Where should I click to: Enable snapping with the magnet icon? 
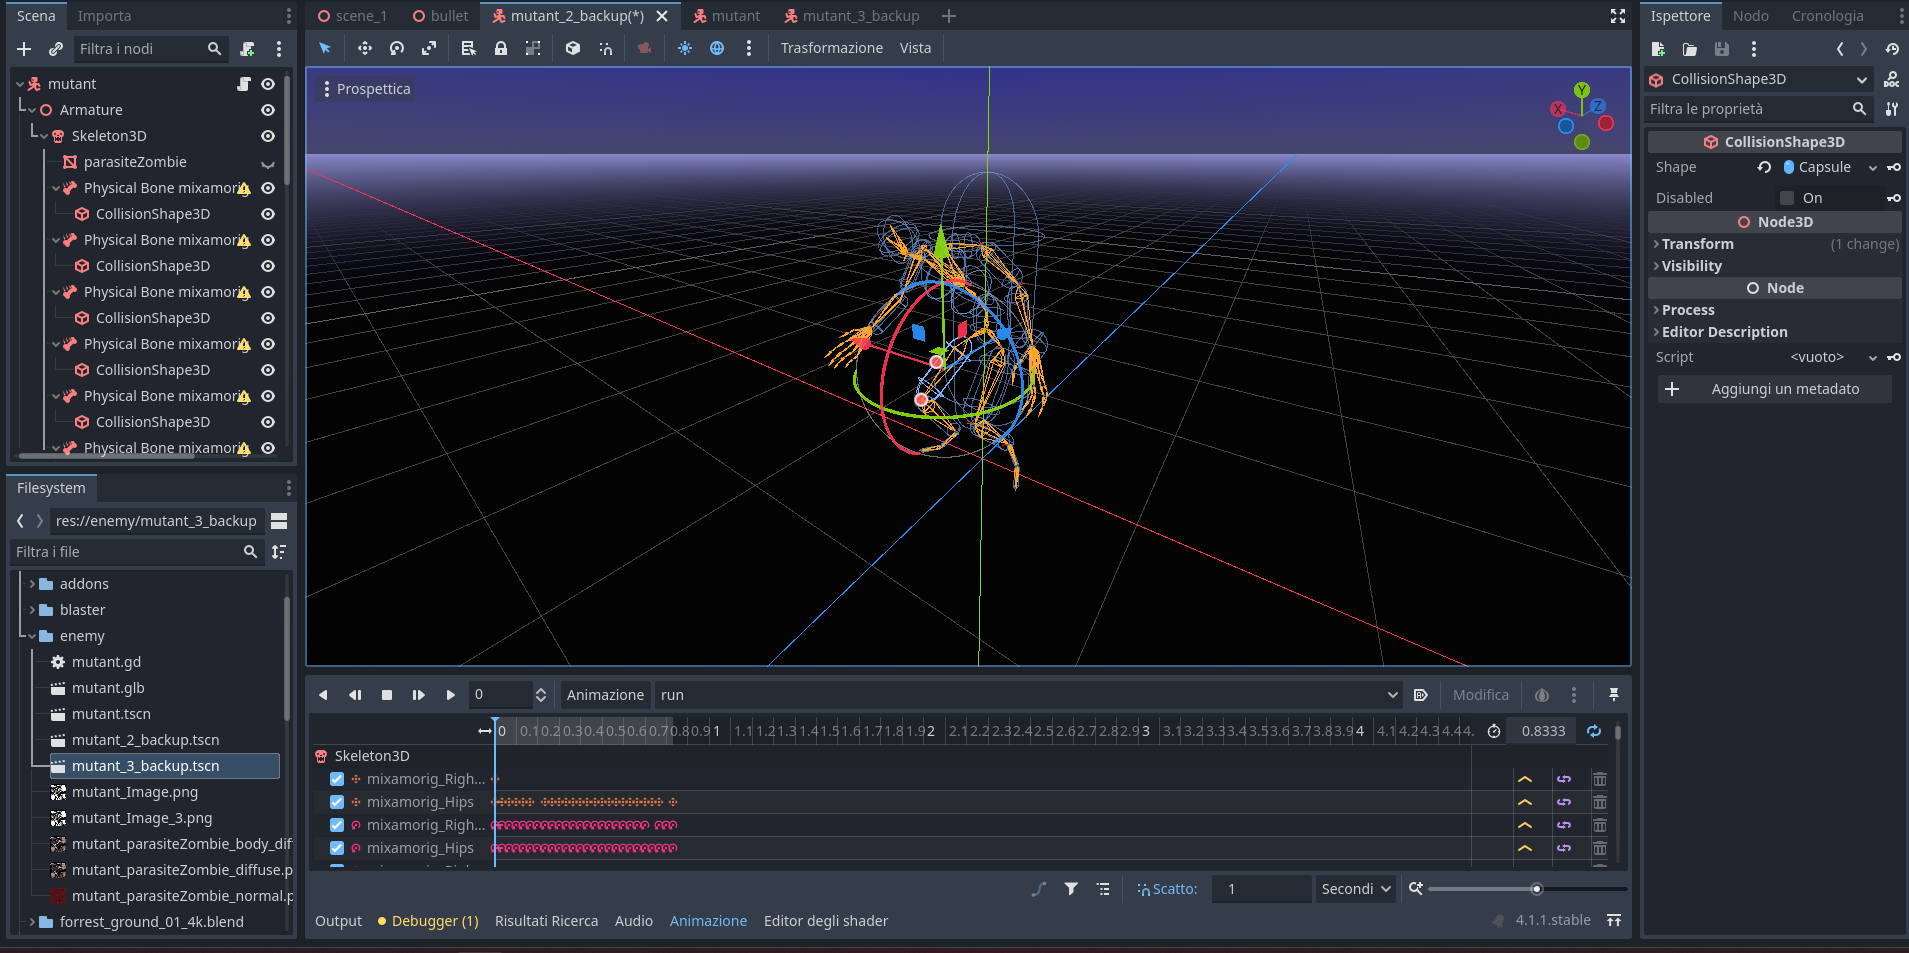tap(606, 47)
